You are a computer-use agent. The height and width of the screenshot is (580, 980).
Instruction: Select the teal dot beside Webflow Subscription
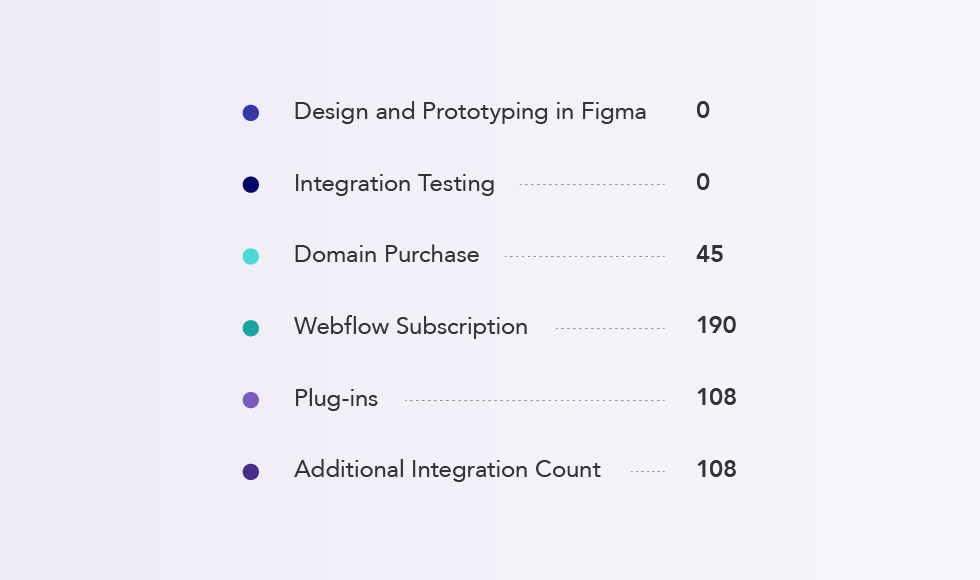tap(251, 328)
